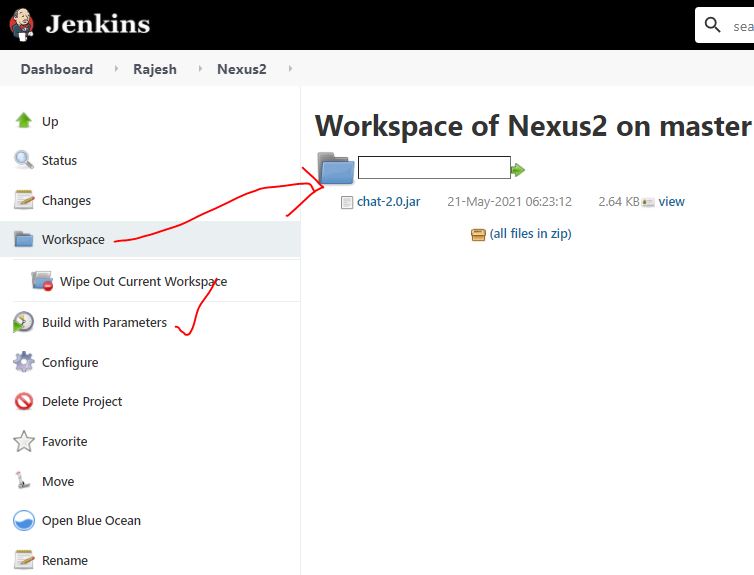This screenshot has height=575, width=754.
Task: Choose Delete Project
Action: (x=82, y=401)
